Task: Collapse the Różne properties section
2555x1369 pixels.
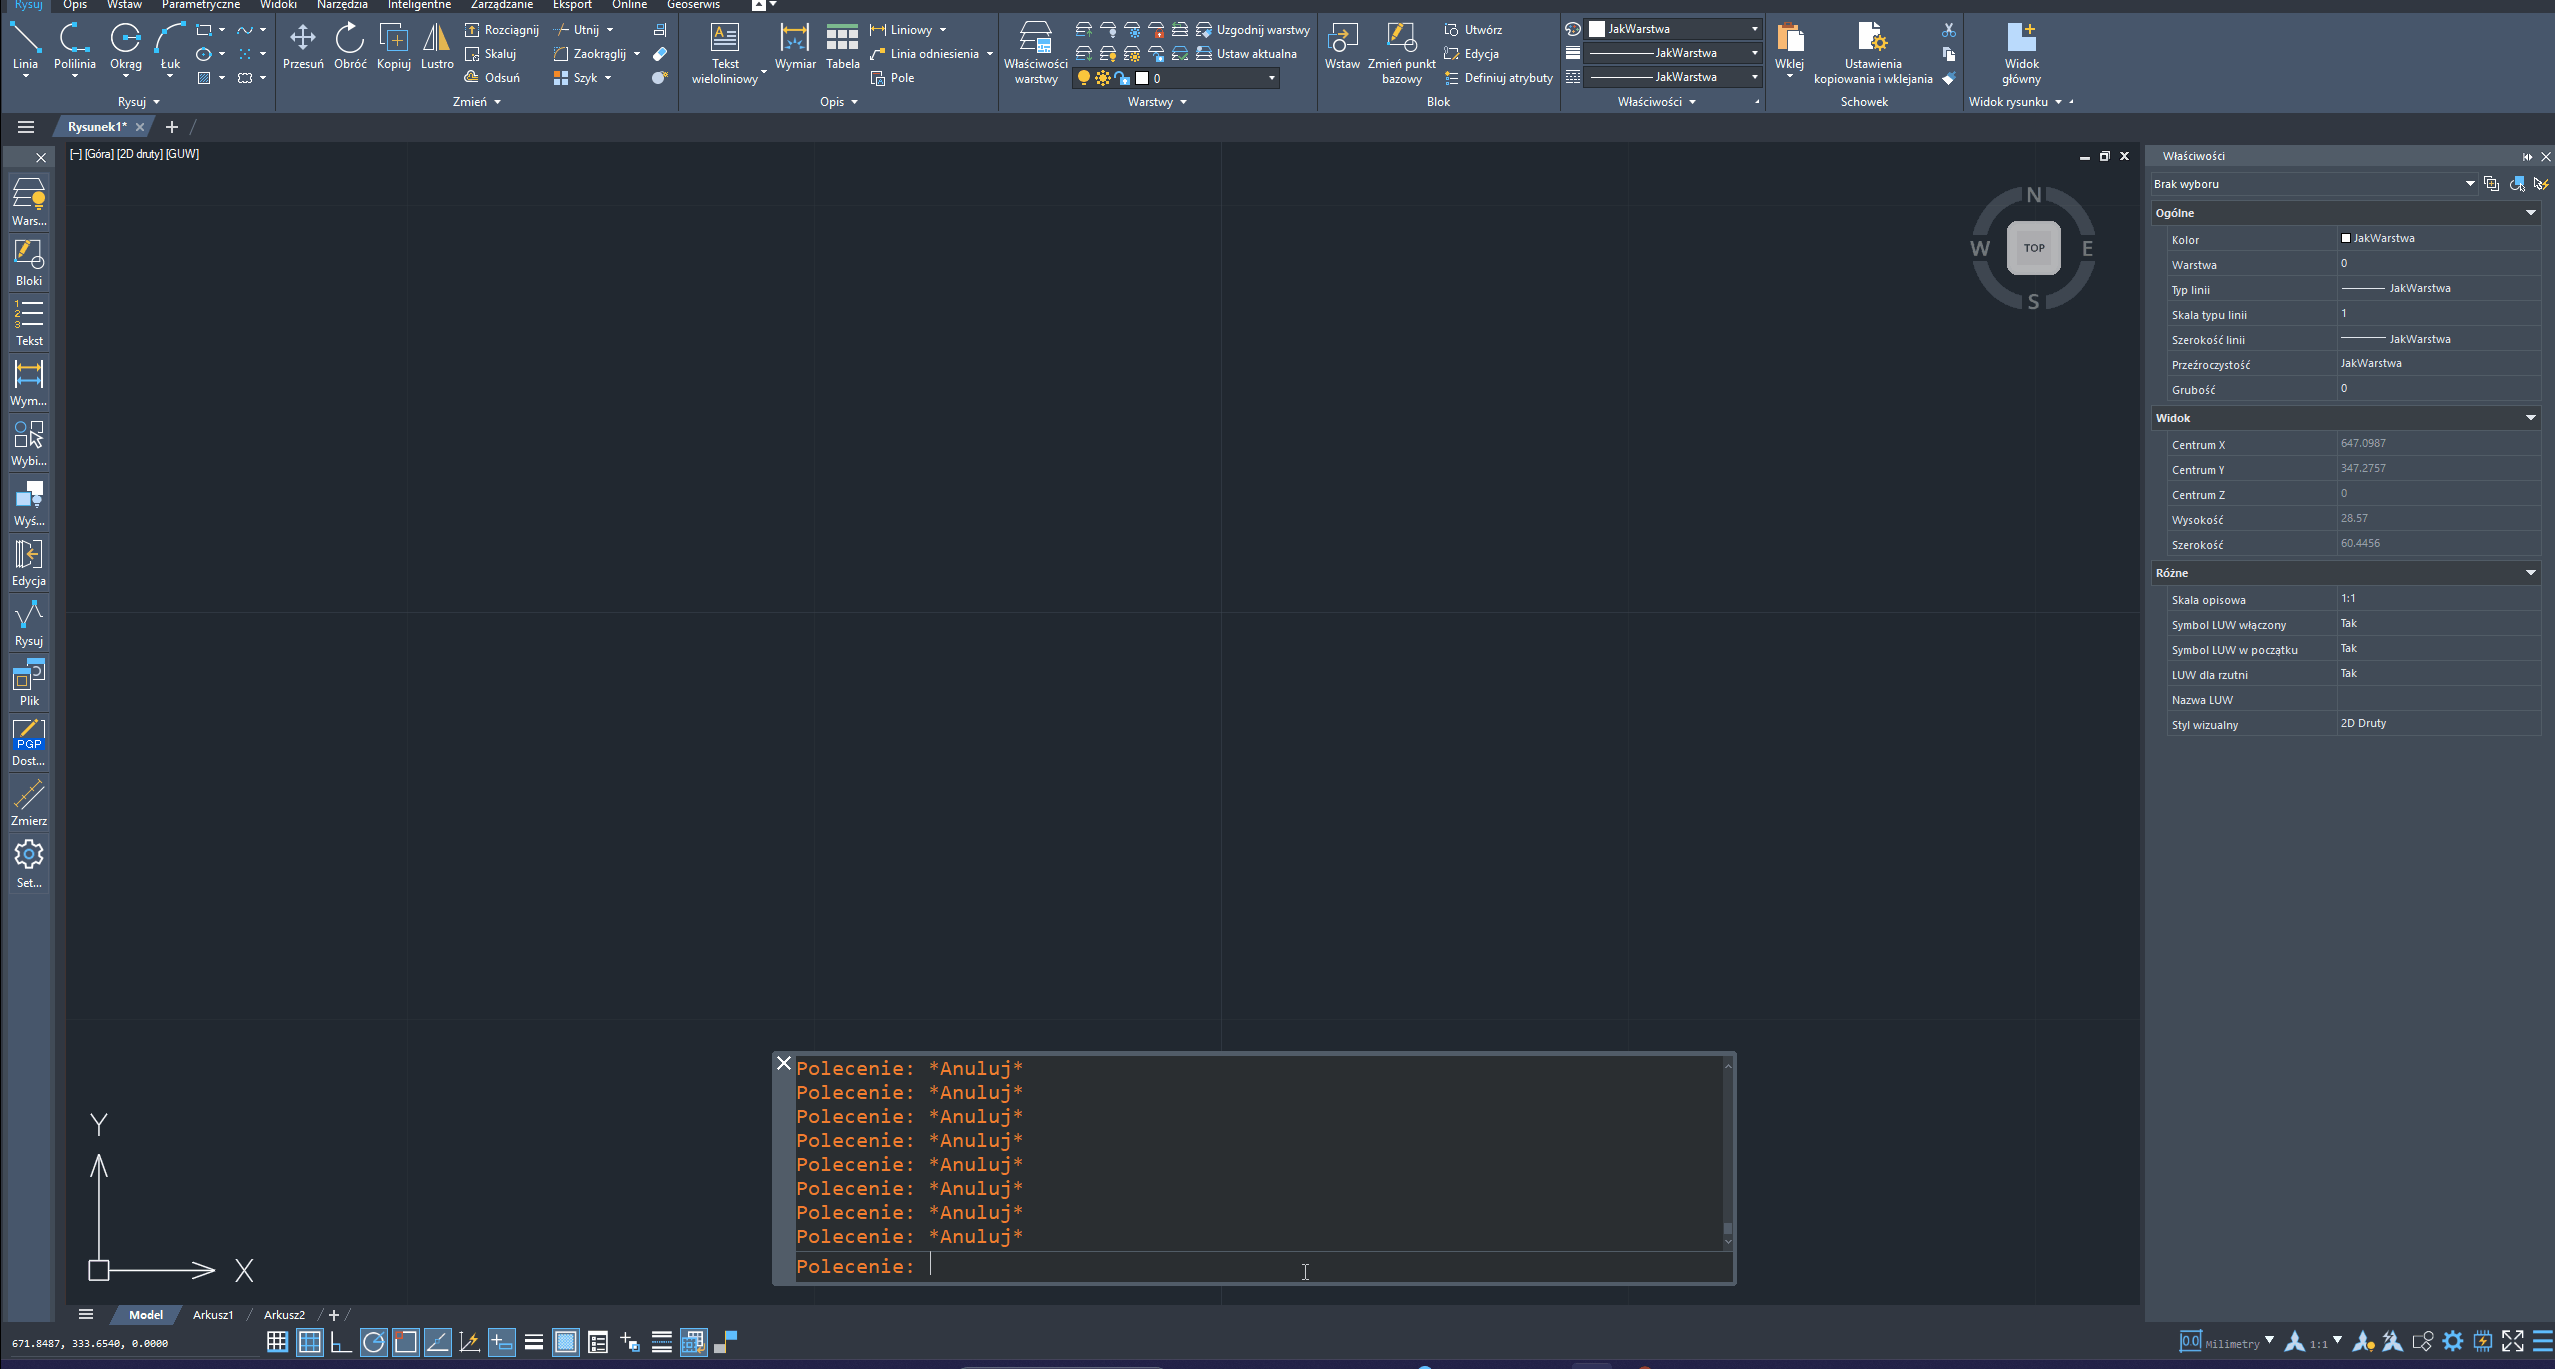Action: point(2530,573)
